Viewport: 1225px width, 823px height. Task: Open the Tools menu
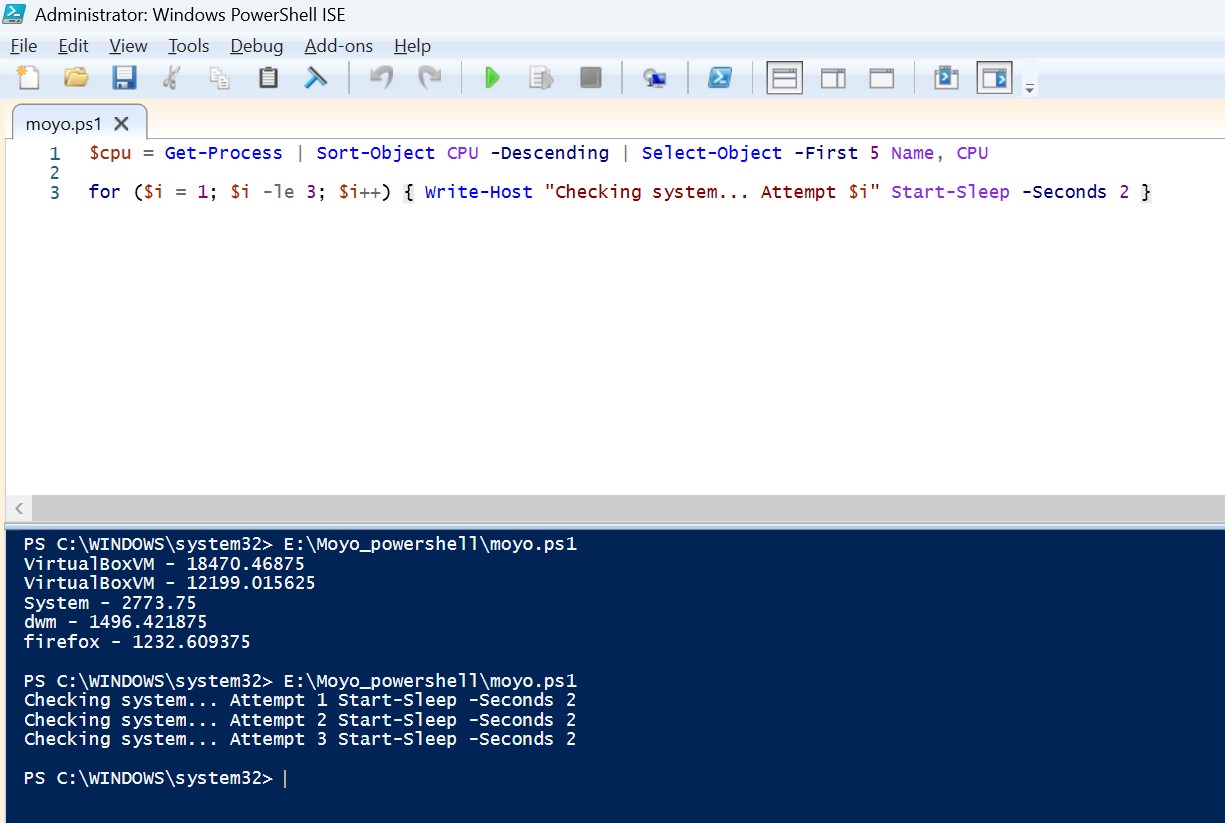click(x=188, y=46)
